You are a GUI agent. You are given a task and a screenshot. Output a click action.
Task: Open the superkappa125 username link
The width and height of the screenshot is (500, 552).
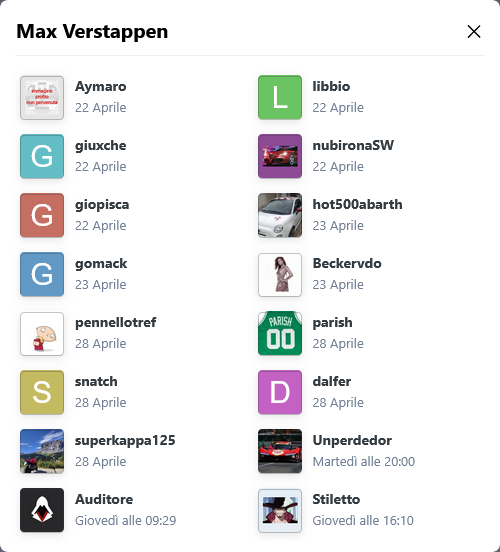pyautogui.click(x=125, y=440)
